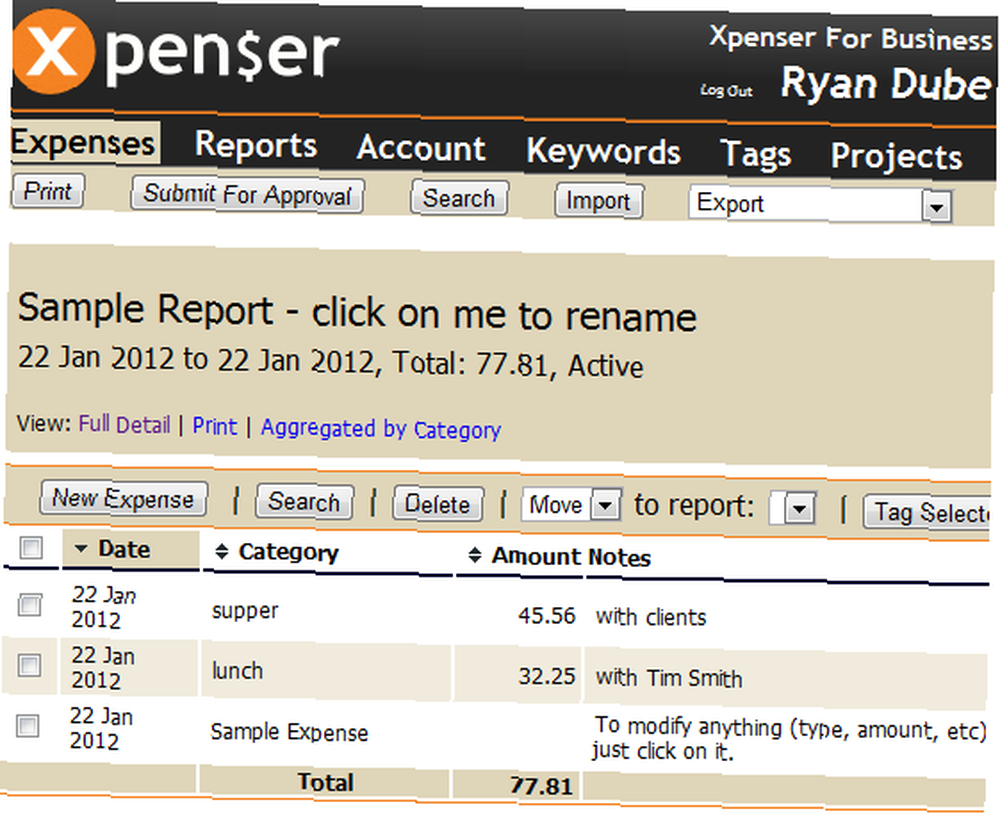The height and width of the screenshot is (823, 1000).
Task: Click the 'lunch' category cell
Action: coord(237,671)
